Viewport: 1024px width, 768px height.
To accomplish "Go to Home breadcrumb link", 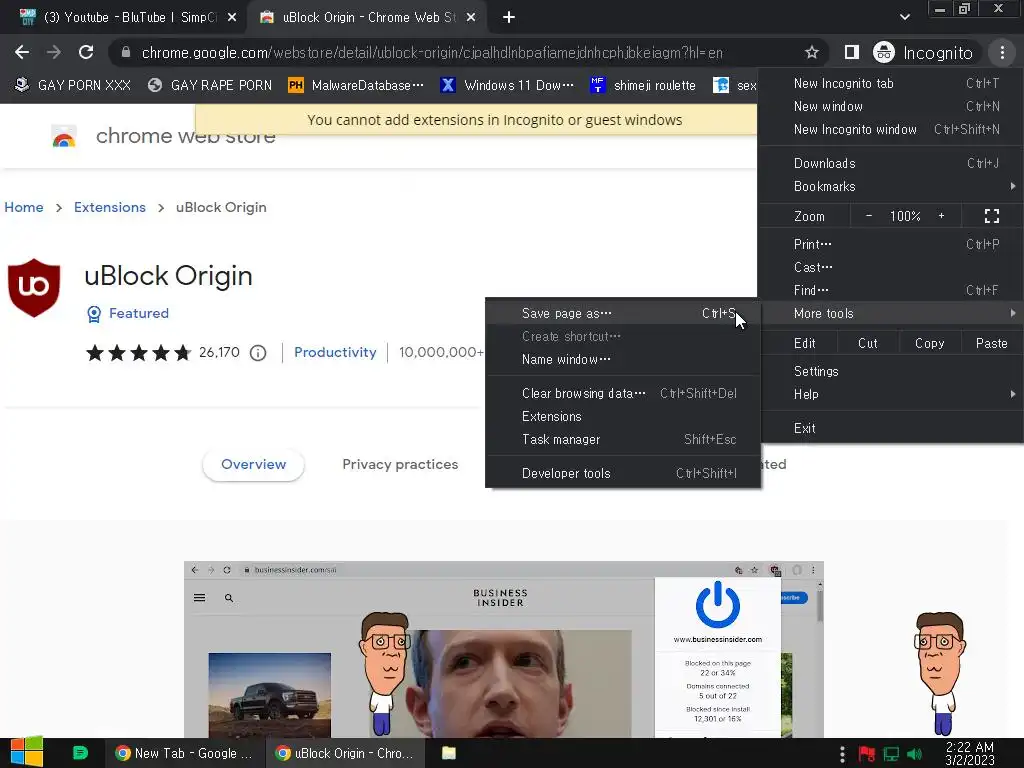I will coord(24,207).
